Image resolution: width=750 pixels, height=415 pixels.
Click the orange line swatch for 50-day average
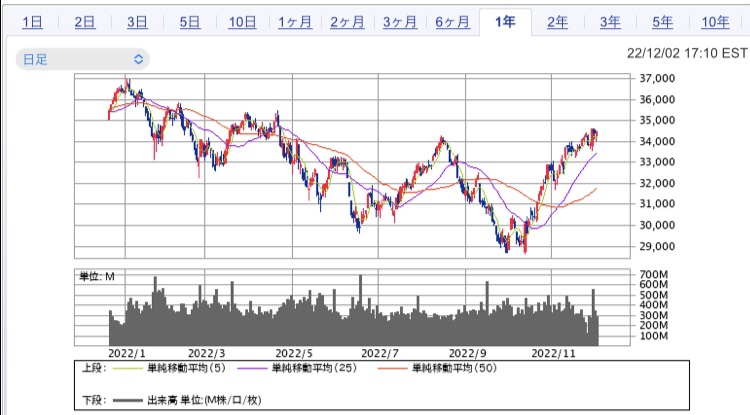(392, 369)
